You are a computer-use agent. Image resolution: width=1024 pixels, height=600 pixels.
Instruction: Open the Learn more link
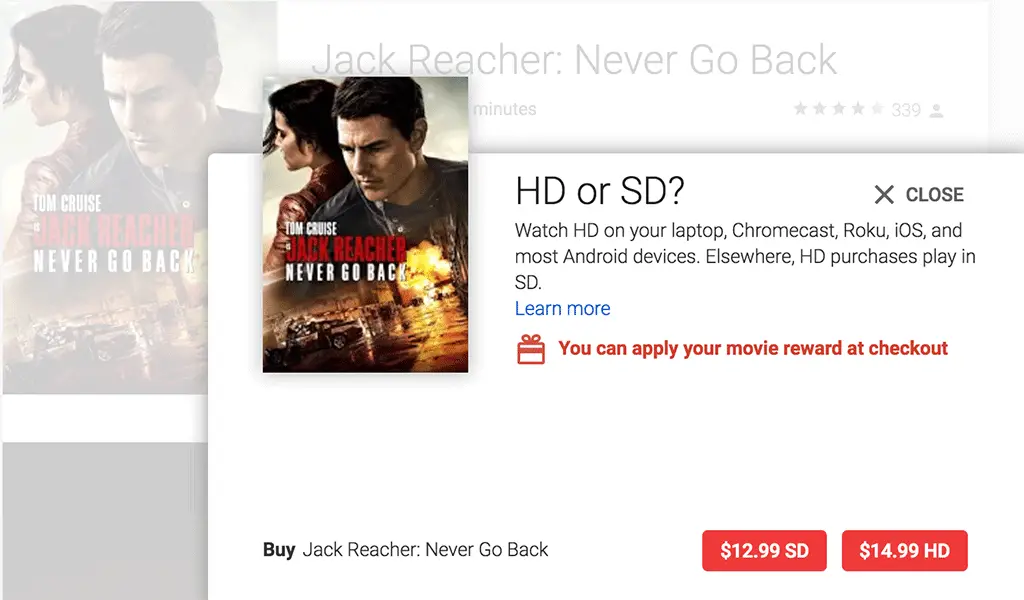point(562,308)
